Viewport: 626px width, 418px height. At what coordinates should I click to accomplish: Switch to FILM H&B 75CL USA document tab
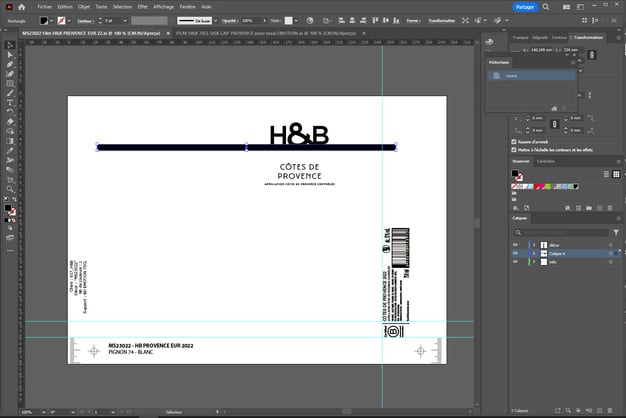click(265, 34)
